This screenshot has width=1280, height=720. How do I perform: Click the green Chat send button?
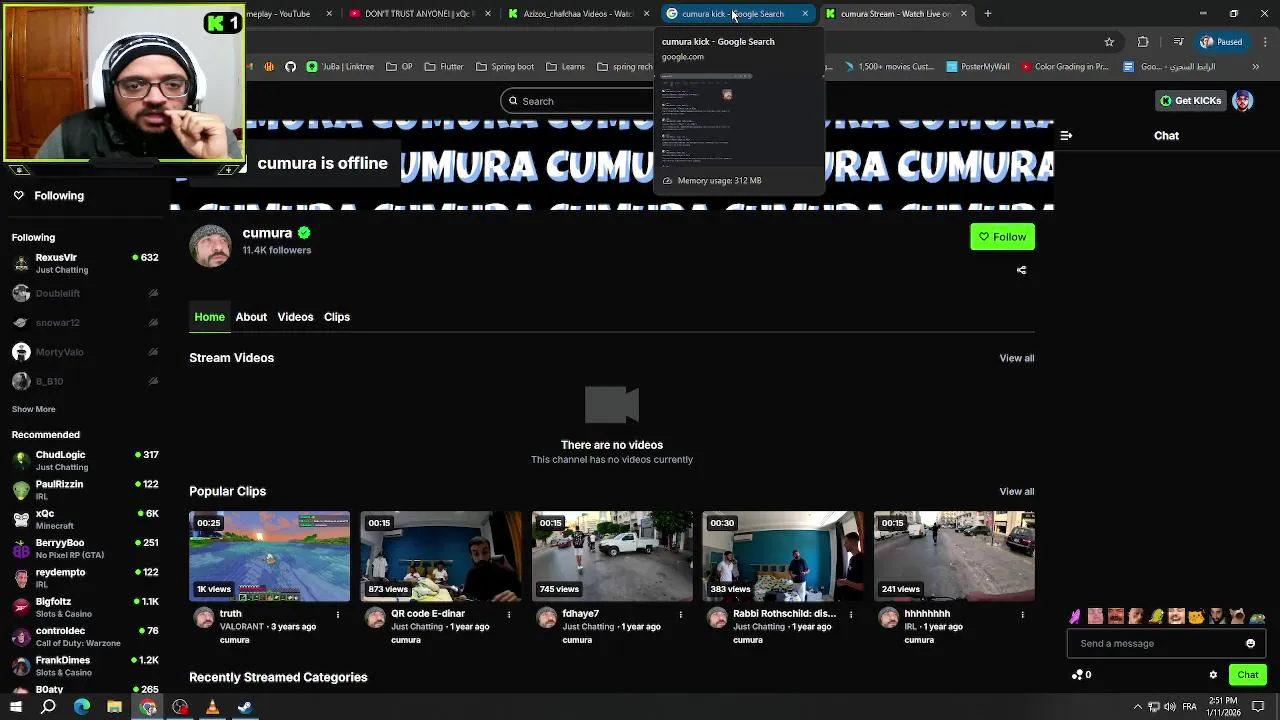point(1247,675)
